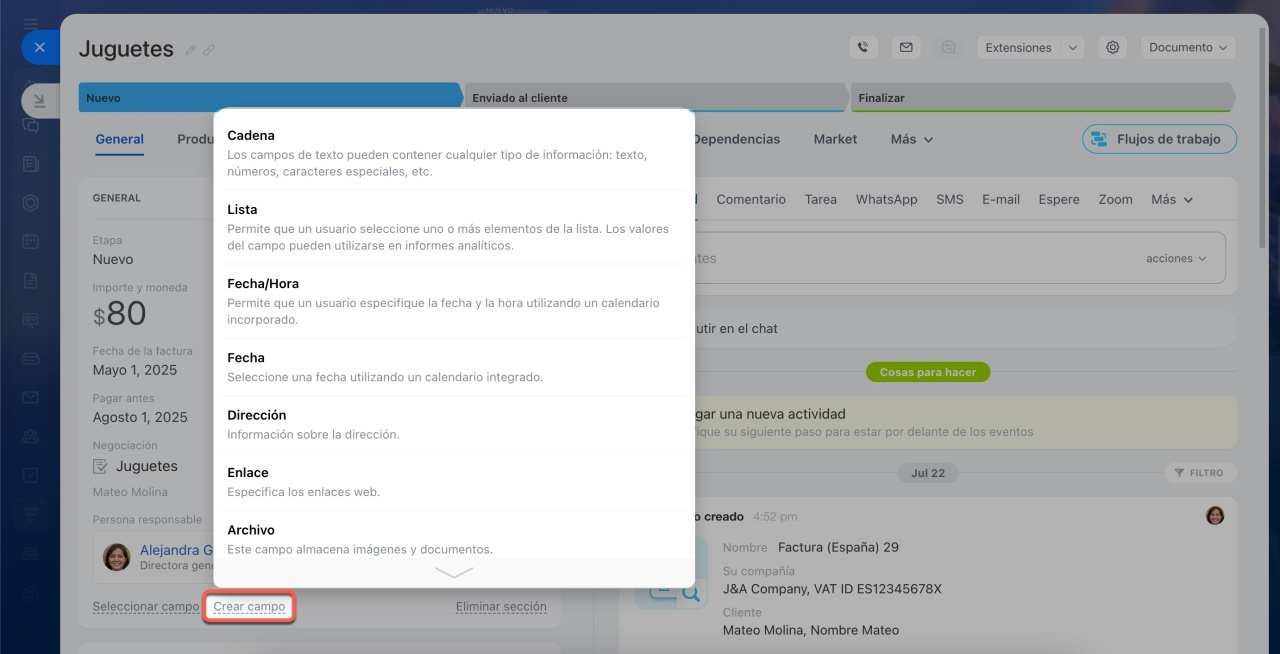Choose the Archivo field type

tap(454, 538)
